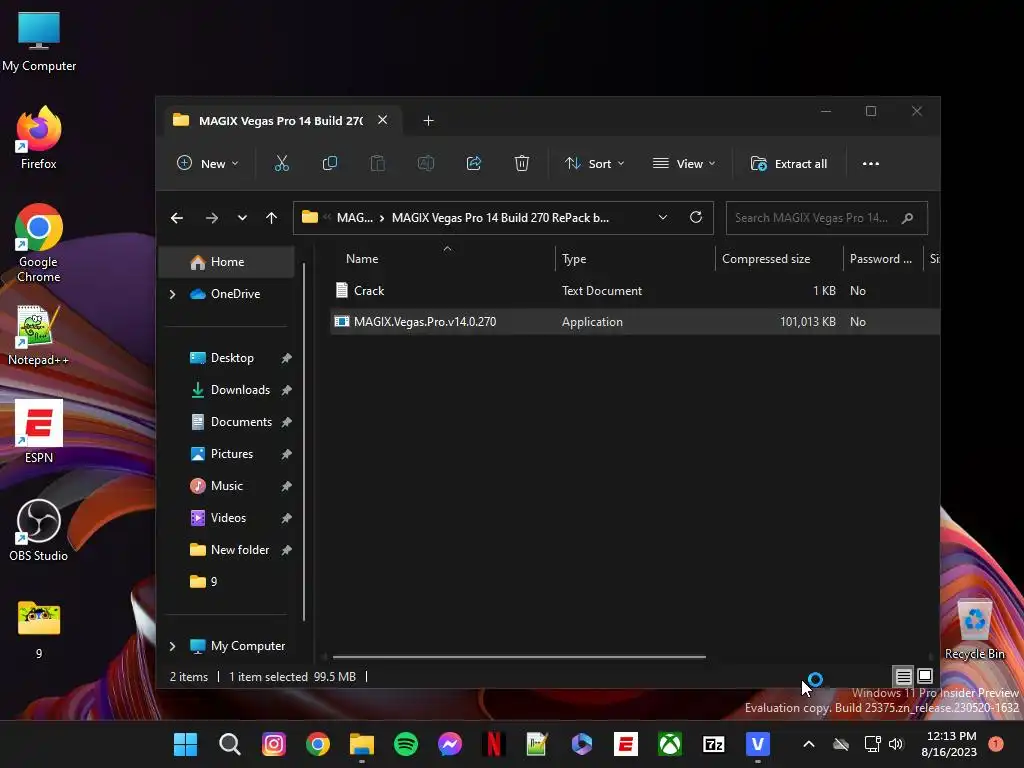This screenshot has width=1024, height=768.
Task: Open Music in navigation pane
Action: click(x=227, y=486)
